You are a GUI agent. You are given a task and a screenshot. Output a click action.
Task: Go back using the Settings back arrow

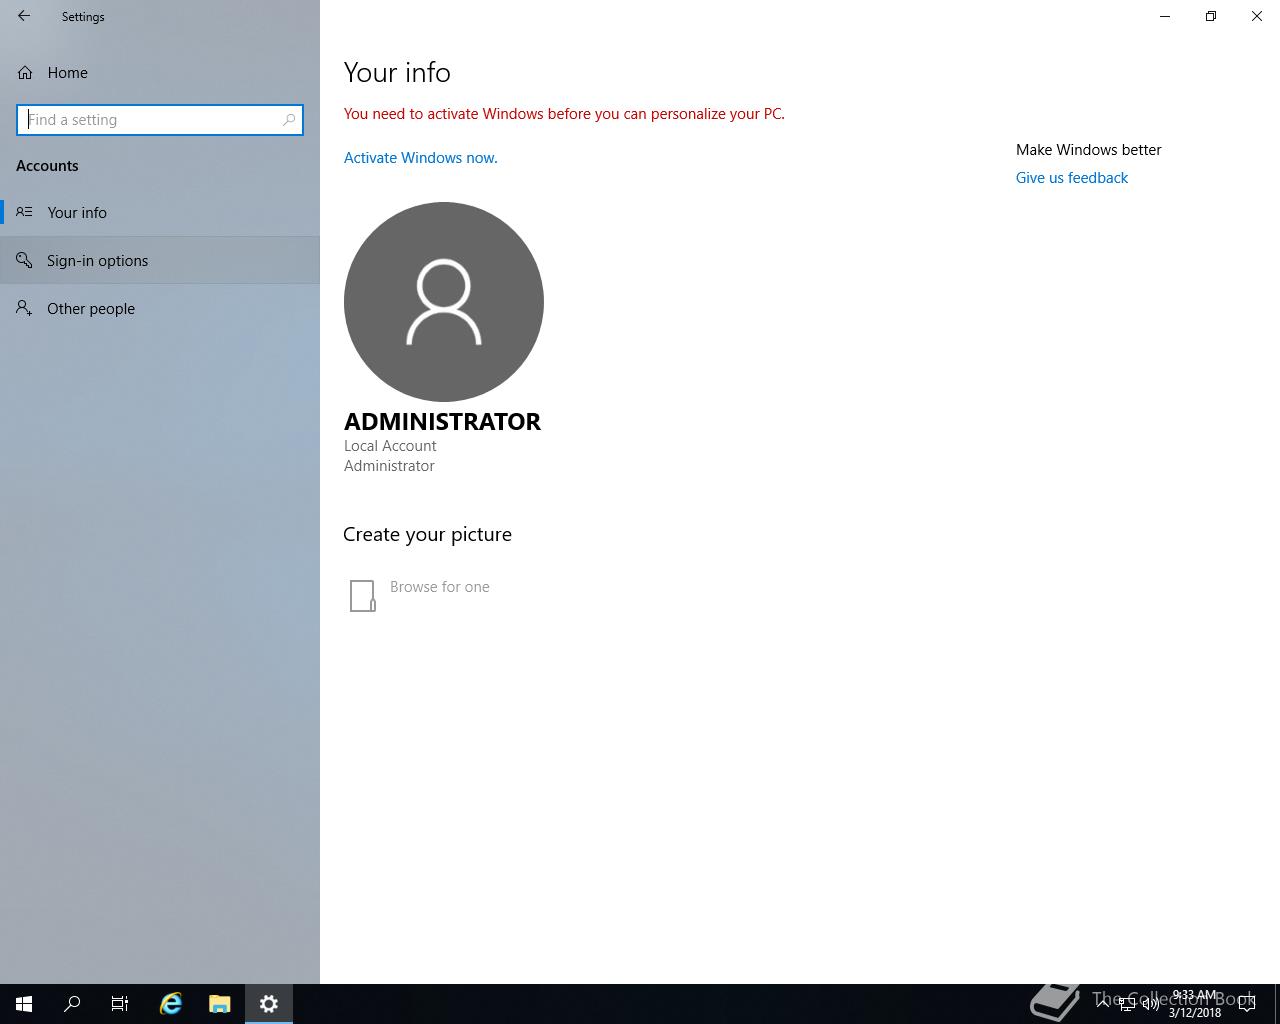click(x=24, y=16)
